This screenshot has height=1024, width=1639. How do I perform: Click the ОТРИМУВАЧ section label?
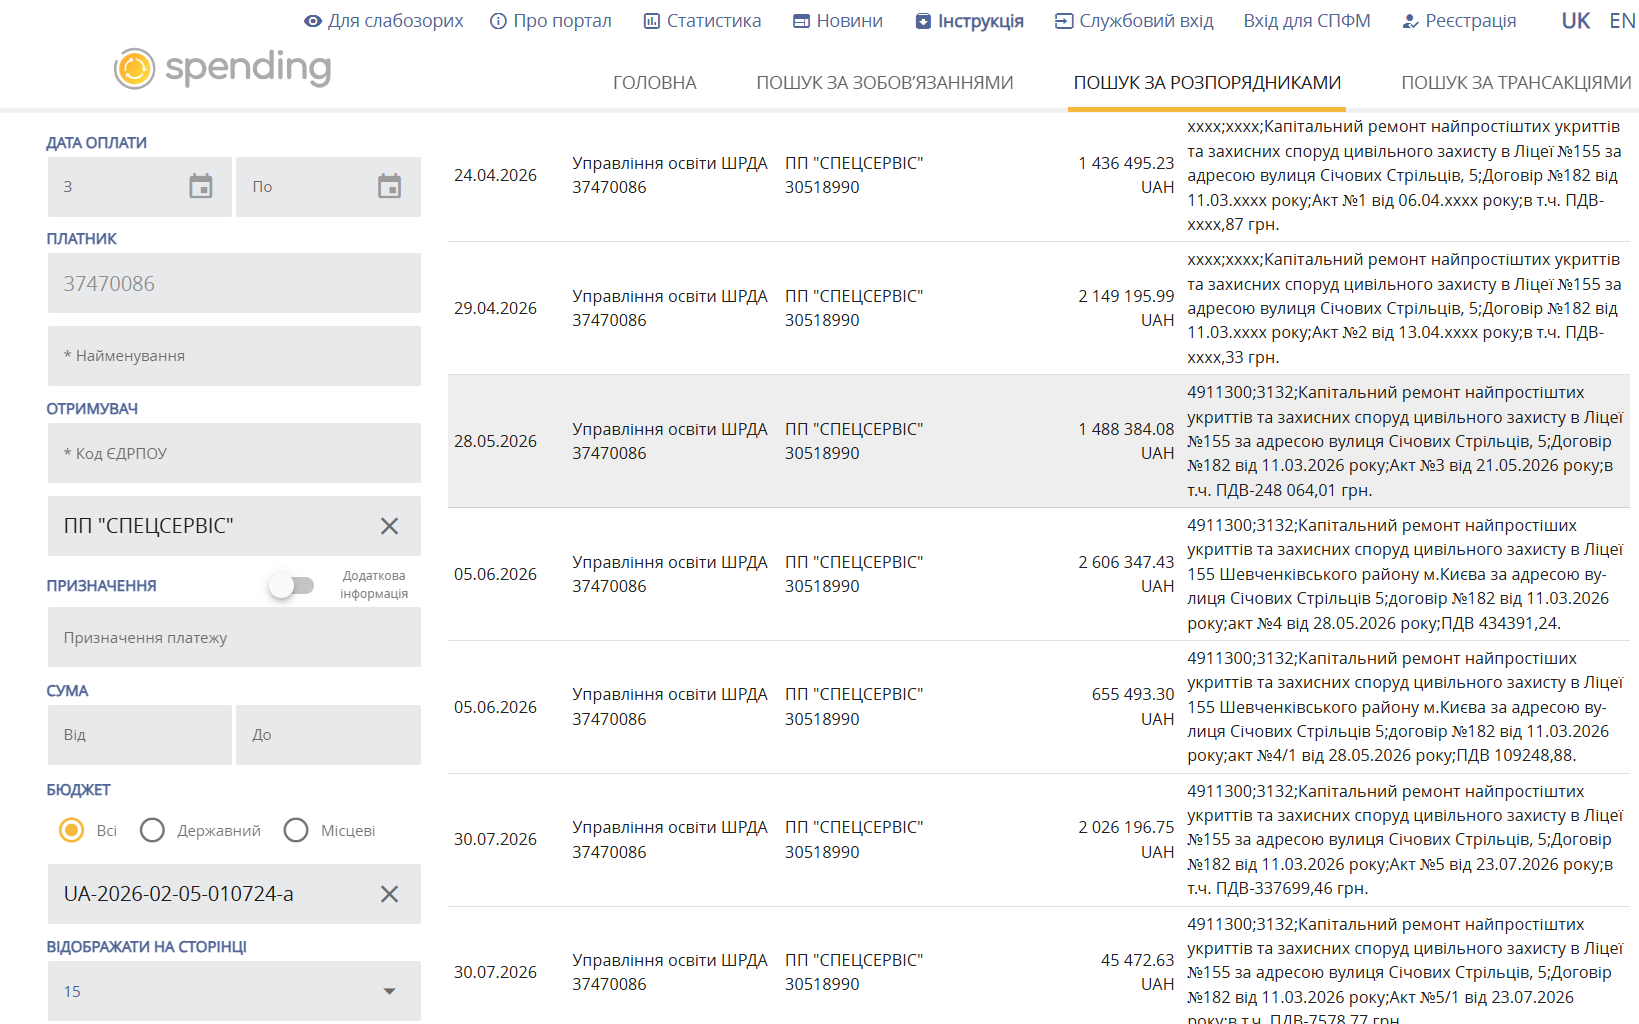point(92,409)
